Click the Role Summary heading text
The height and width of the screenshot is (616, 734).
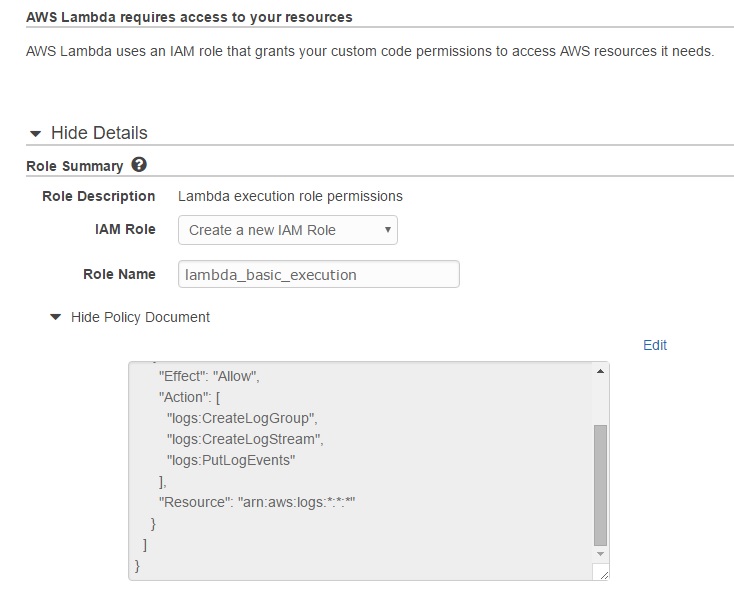click(74, 166)
